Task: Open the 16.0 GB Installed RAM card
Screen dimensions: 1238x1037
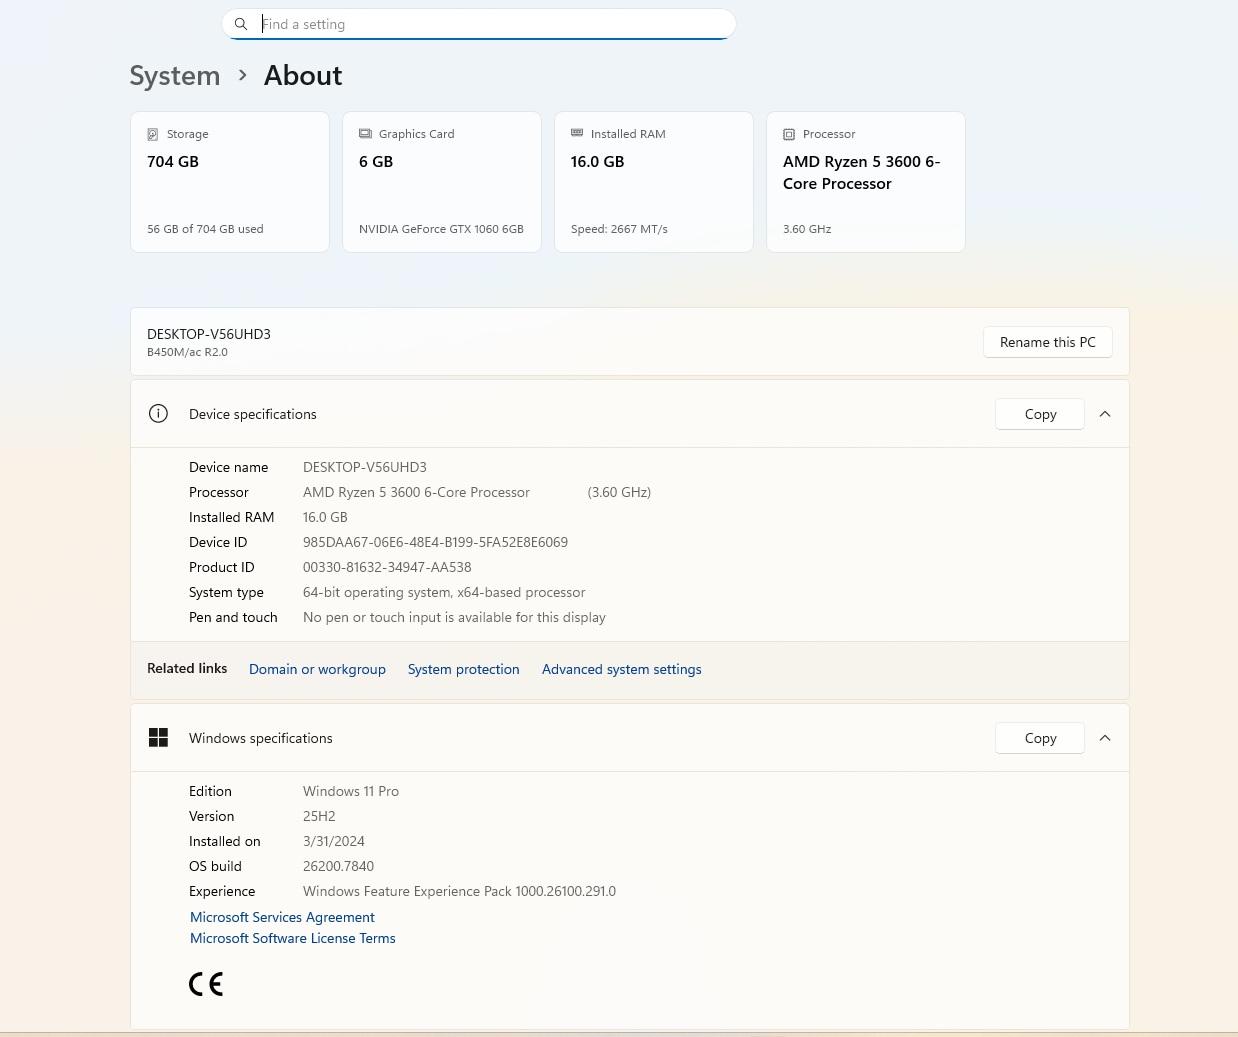Action: [x=654, y=182]
